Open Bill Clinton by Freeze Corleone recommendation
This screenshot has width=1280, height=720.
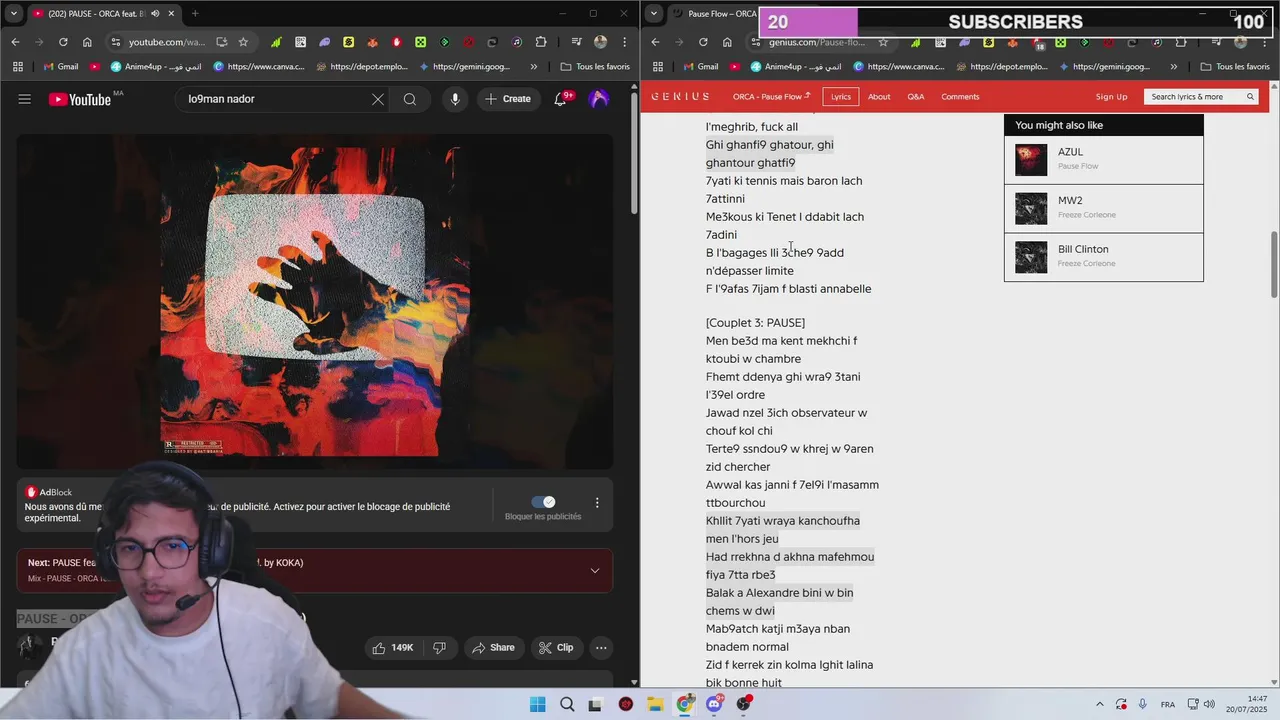click(1104, 257)
